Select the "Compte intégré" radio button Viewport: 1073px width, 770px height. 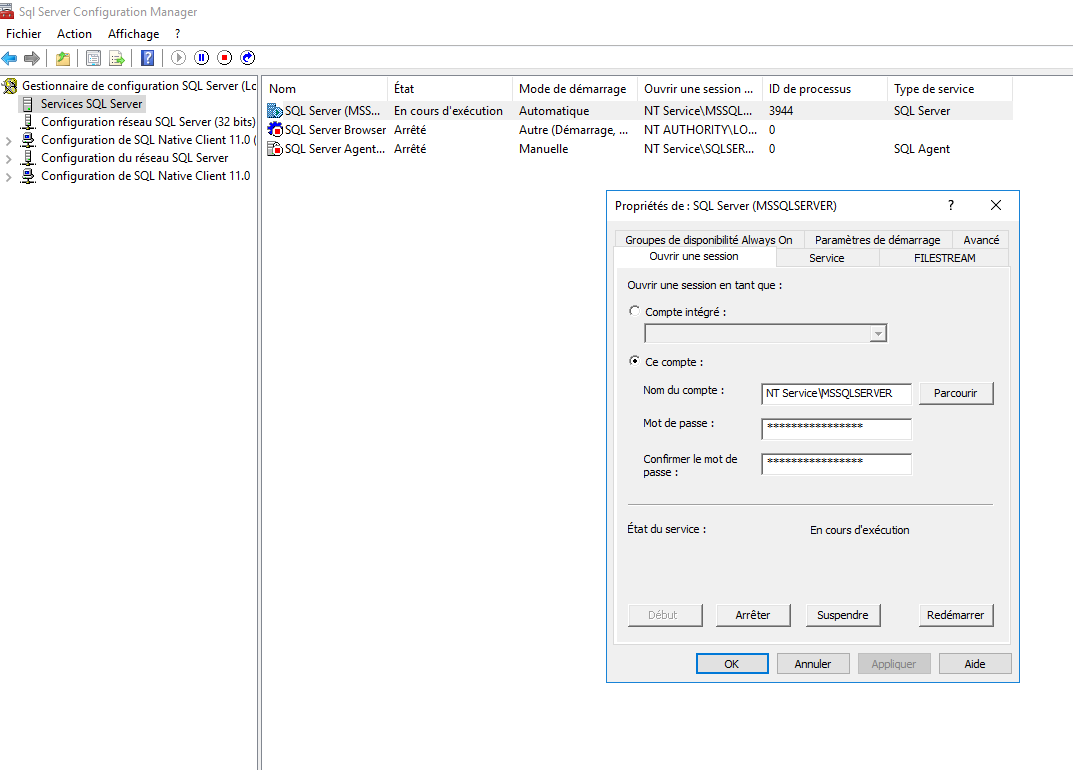pos(634,312)
